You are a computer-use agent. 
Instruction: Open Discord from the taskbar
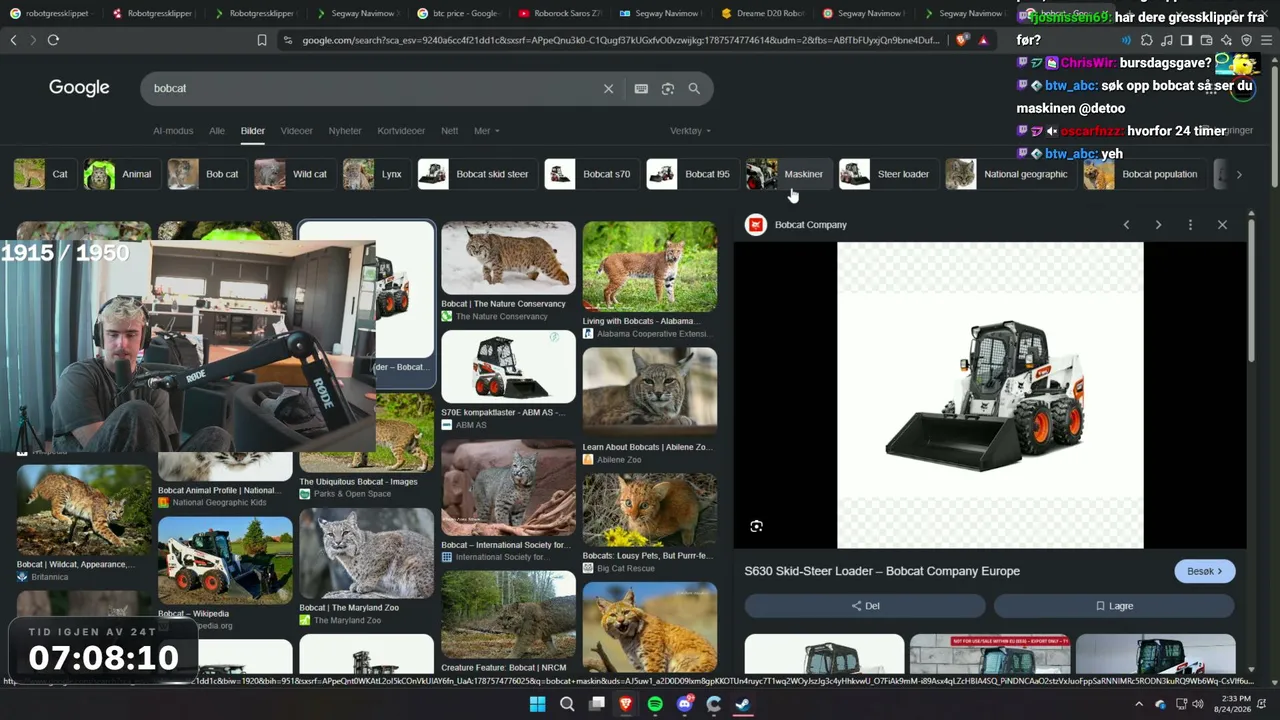[x=685, y=704]
